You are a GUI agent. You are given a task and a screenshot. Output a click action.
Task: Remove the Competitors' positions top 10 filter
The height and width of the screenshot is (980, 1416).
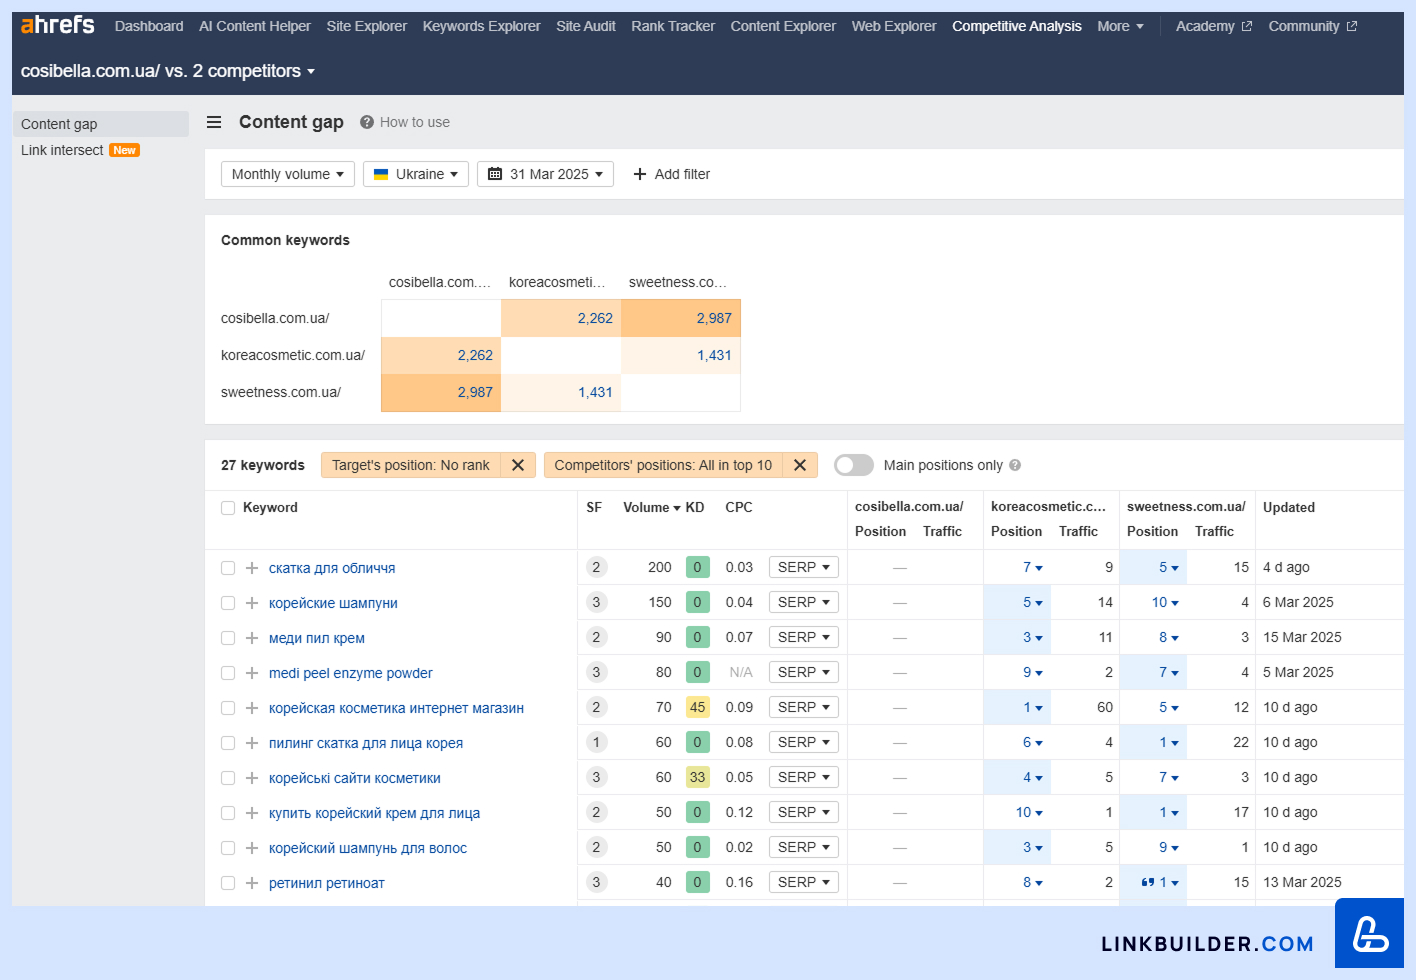800,465
